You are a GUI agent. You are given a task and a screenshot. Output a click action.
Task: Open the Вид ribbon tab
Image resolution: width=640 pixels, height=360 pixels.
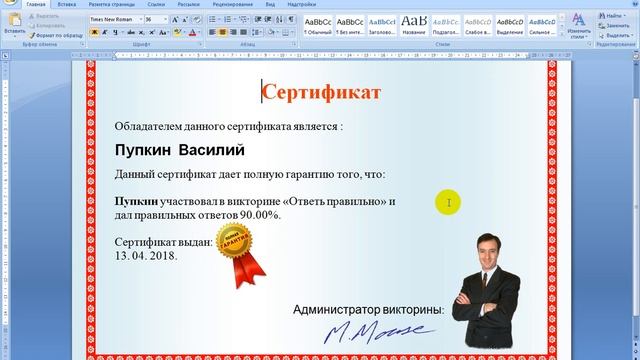(x=270, y=4)
